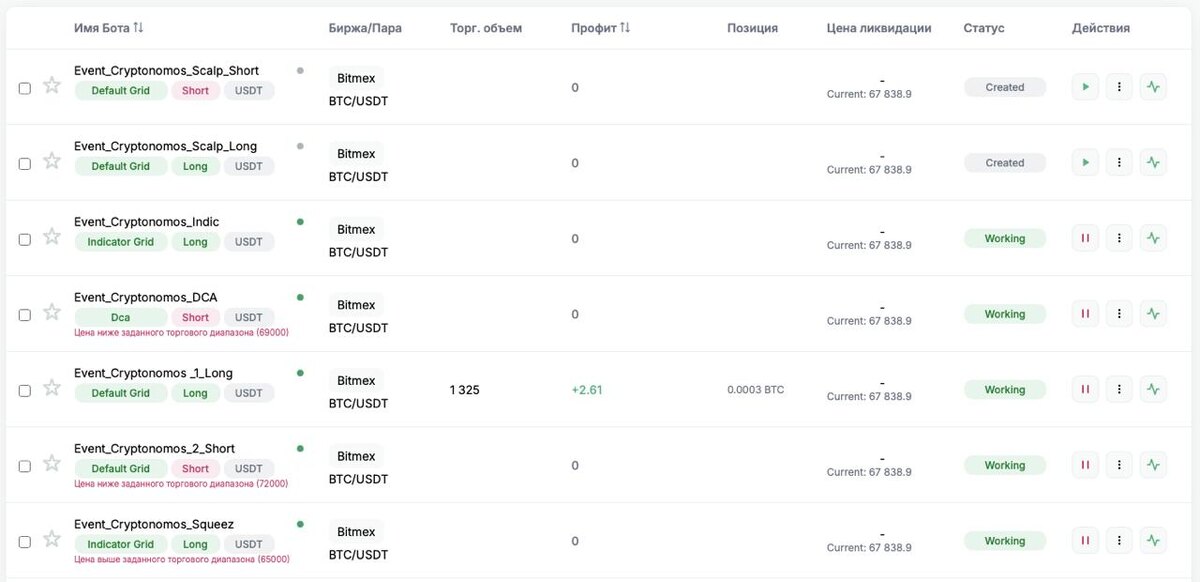Start the Event_Cryptonomos_Scalp_Short bot

[1085, 87]
